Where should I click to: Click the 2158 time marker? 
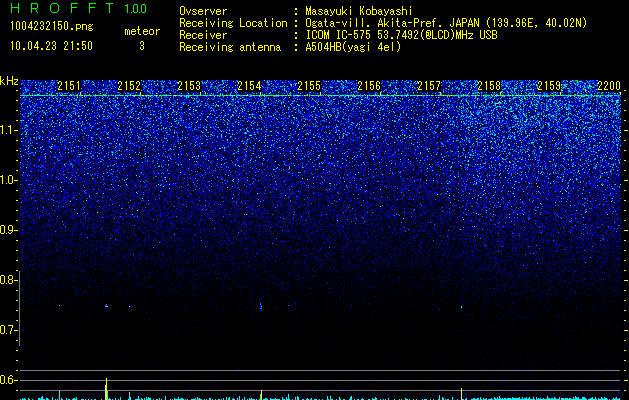pyautogui.click(x=489, y=86)
